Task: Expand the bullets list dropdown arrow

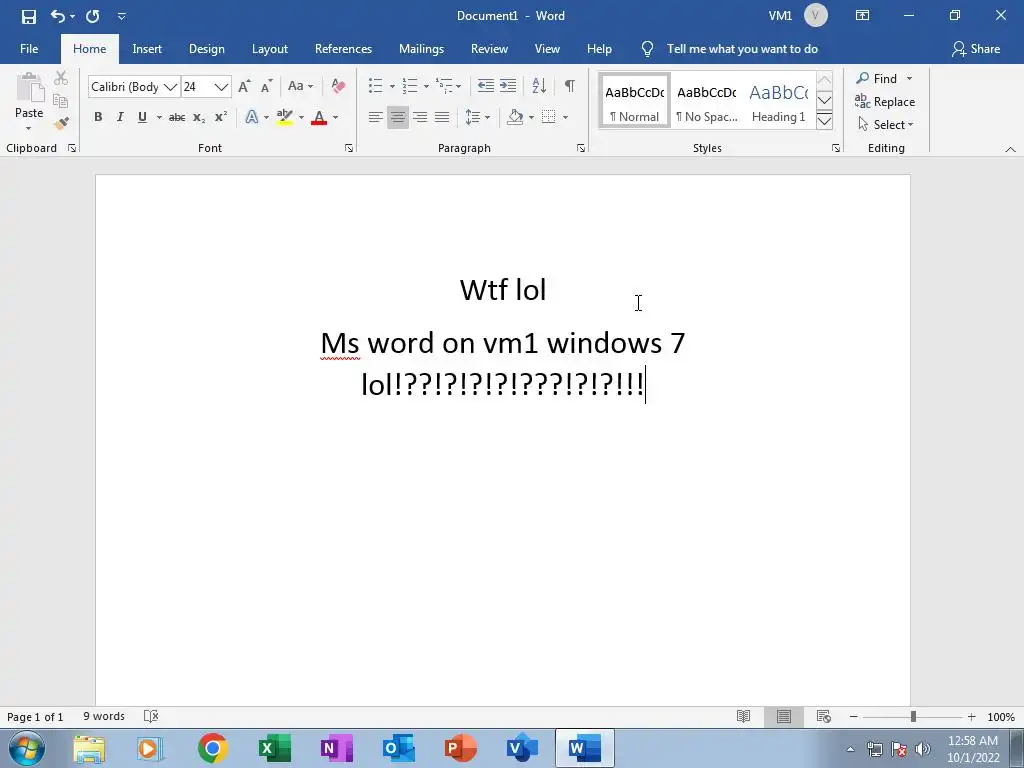Action: [392, 86]
